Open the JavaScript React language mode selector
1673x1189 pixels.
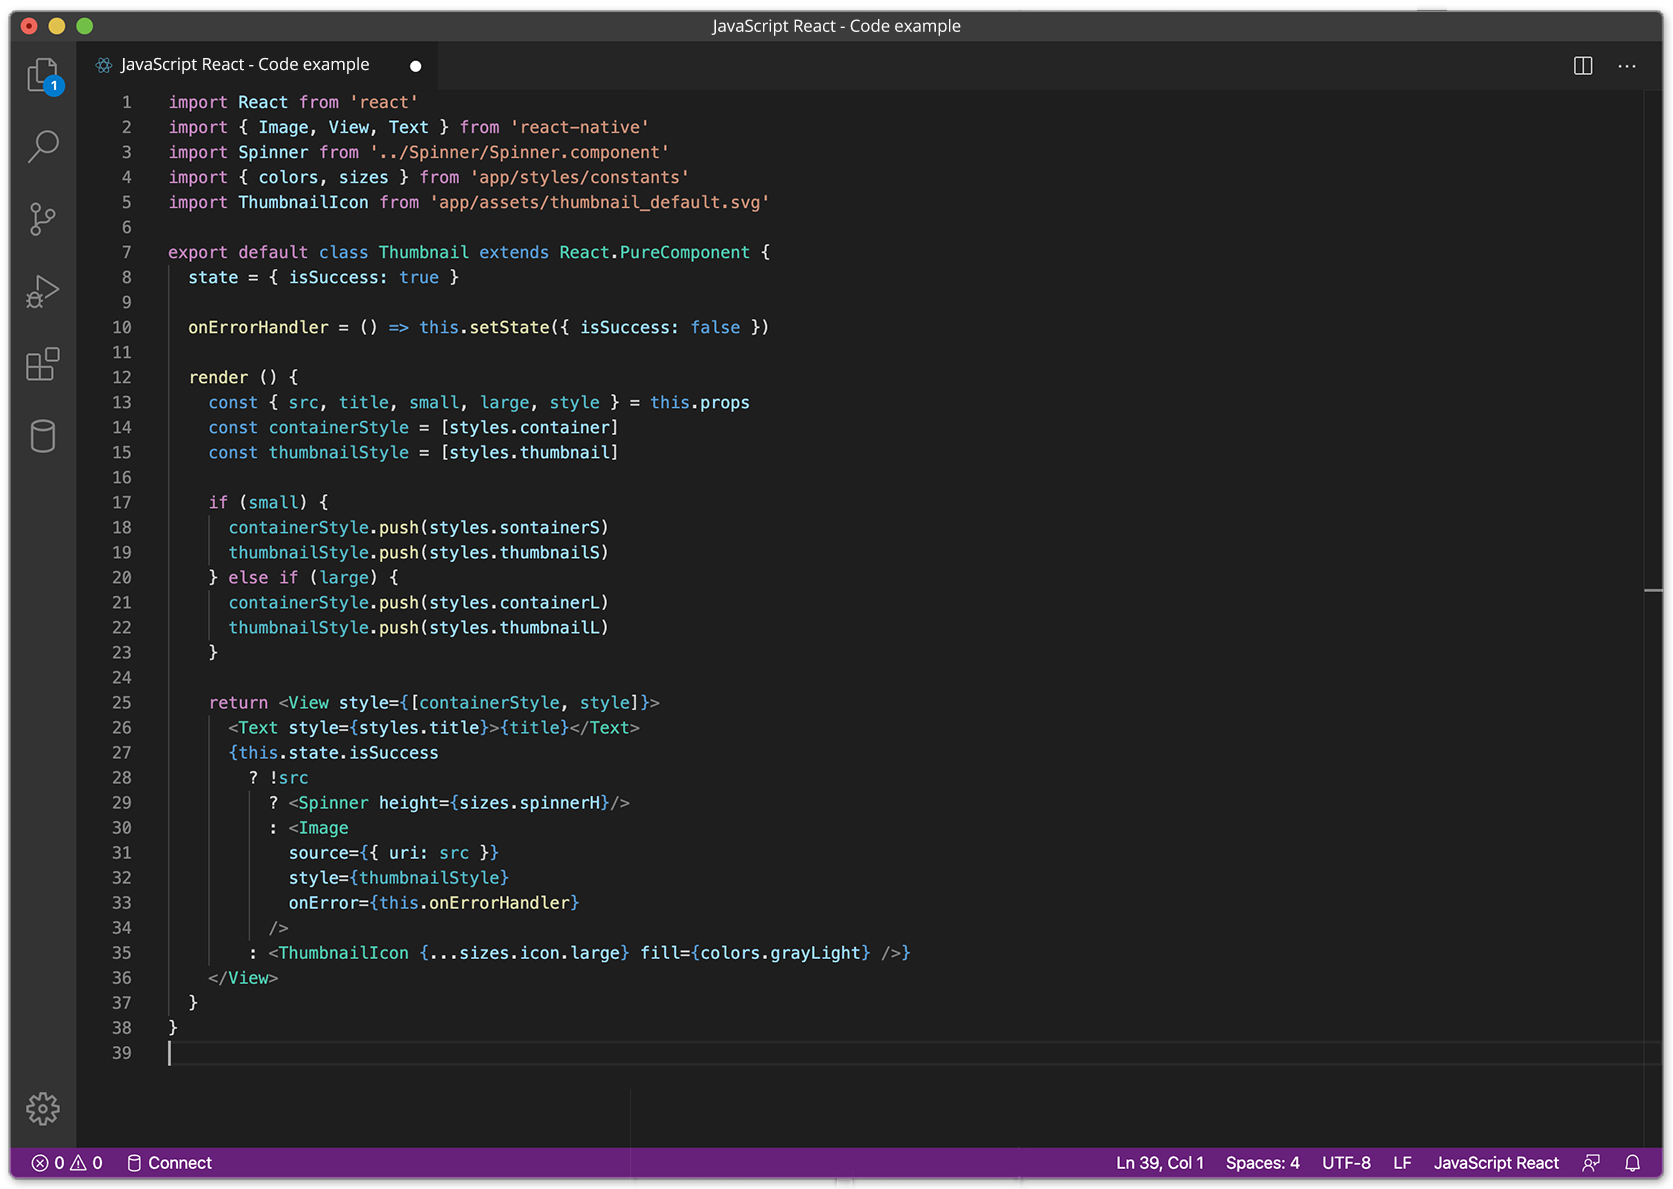point(1496,1163)
